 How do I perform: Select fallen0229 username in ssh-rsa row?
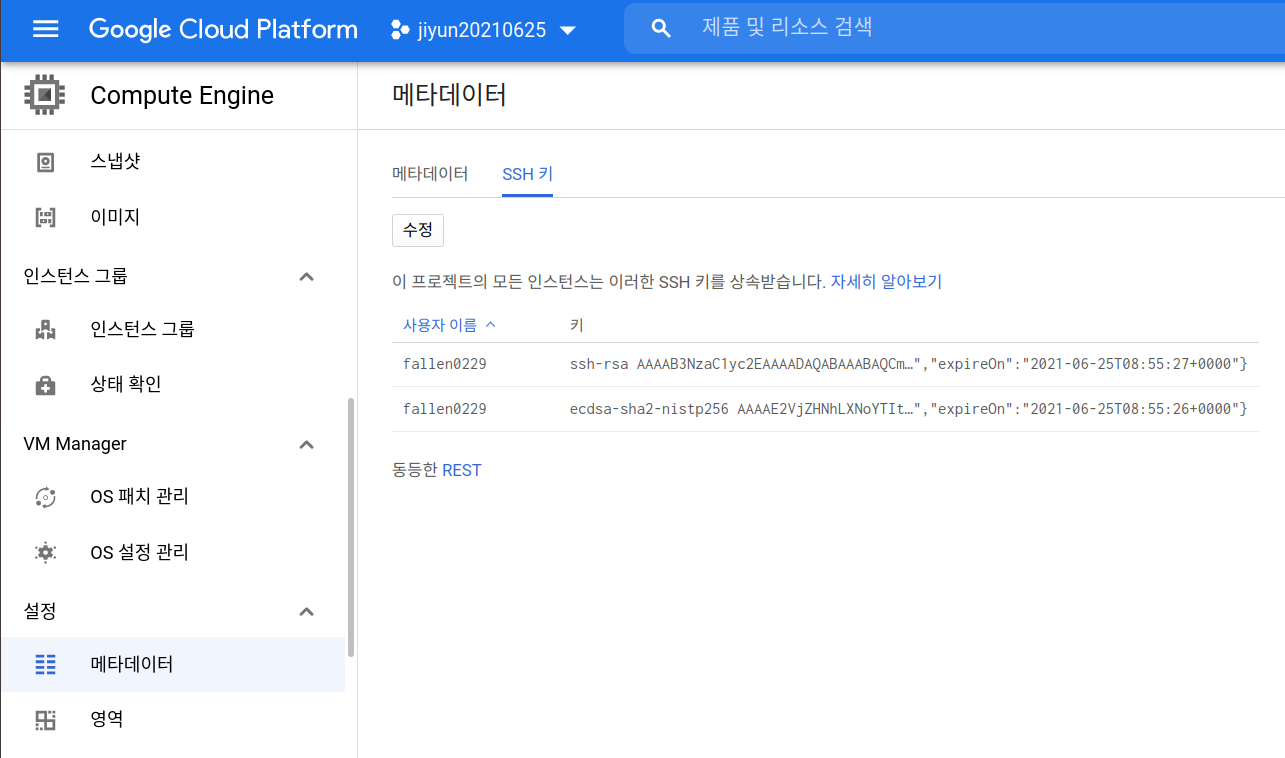click(444, 364)
